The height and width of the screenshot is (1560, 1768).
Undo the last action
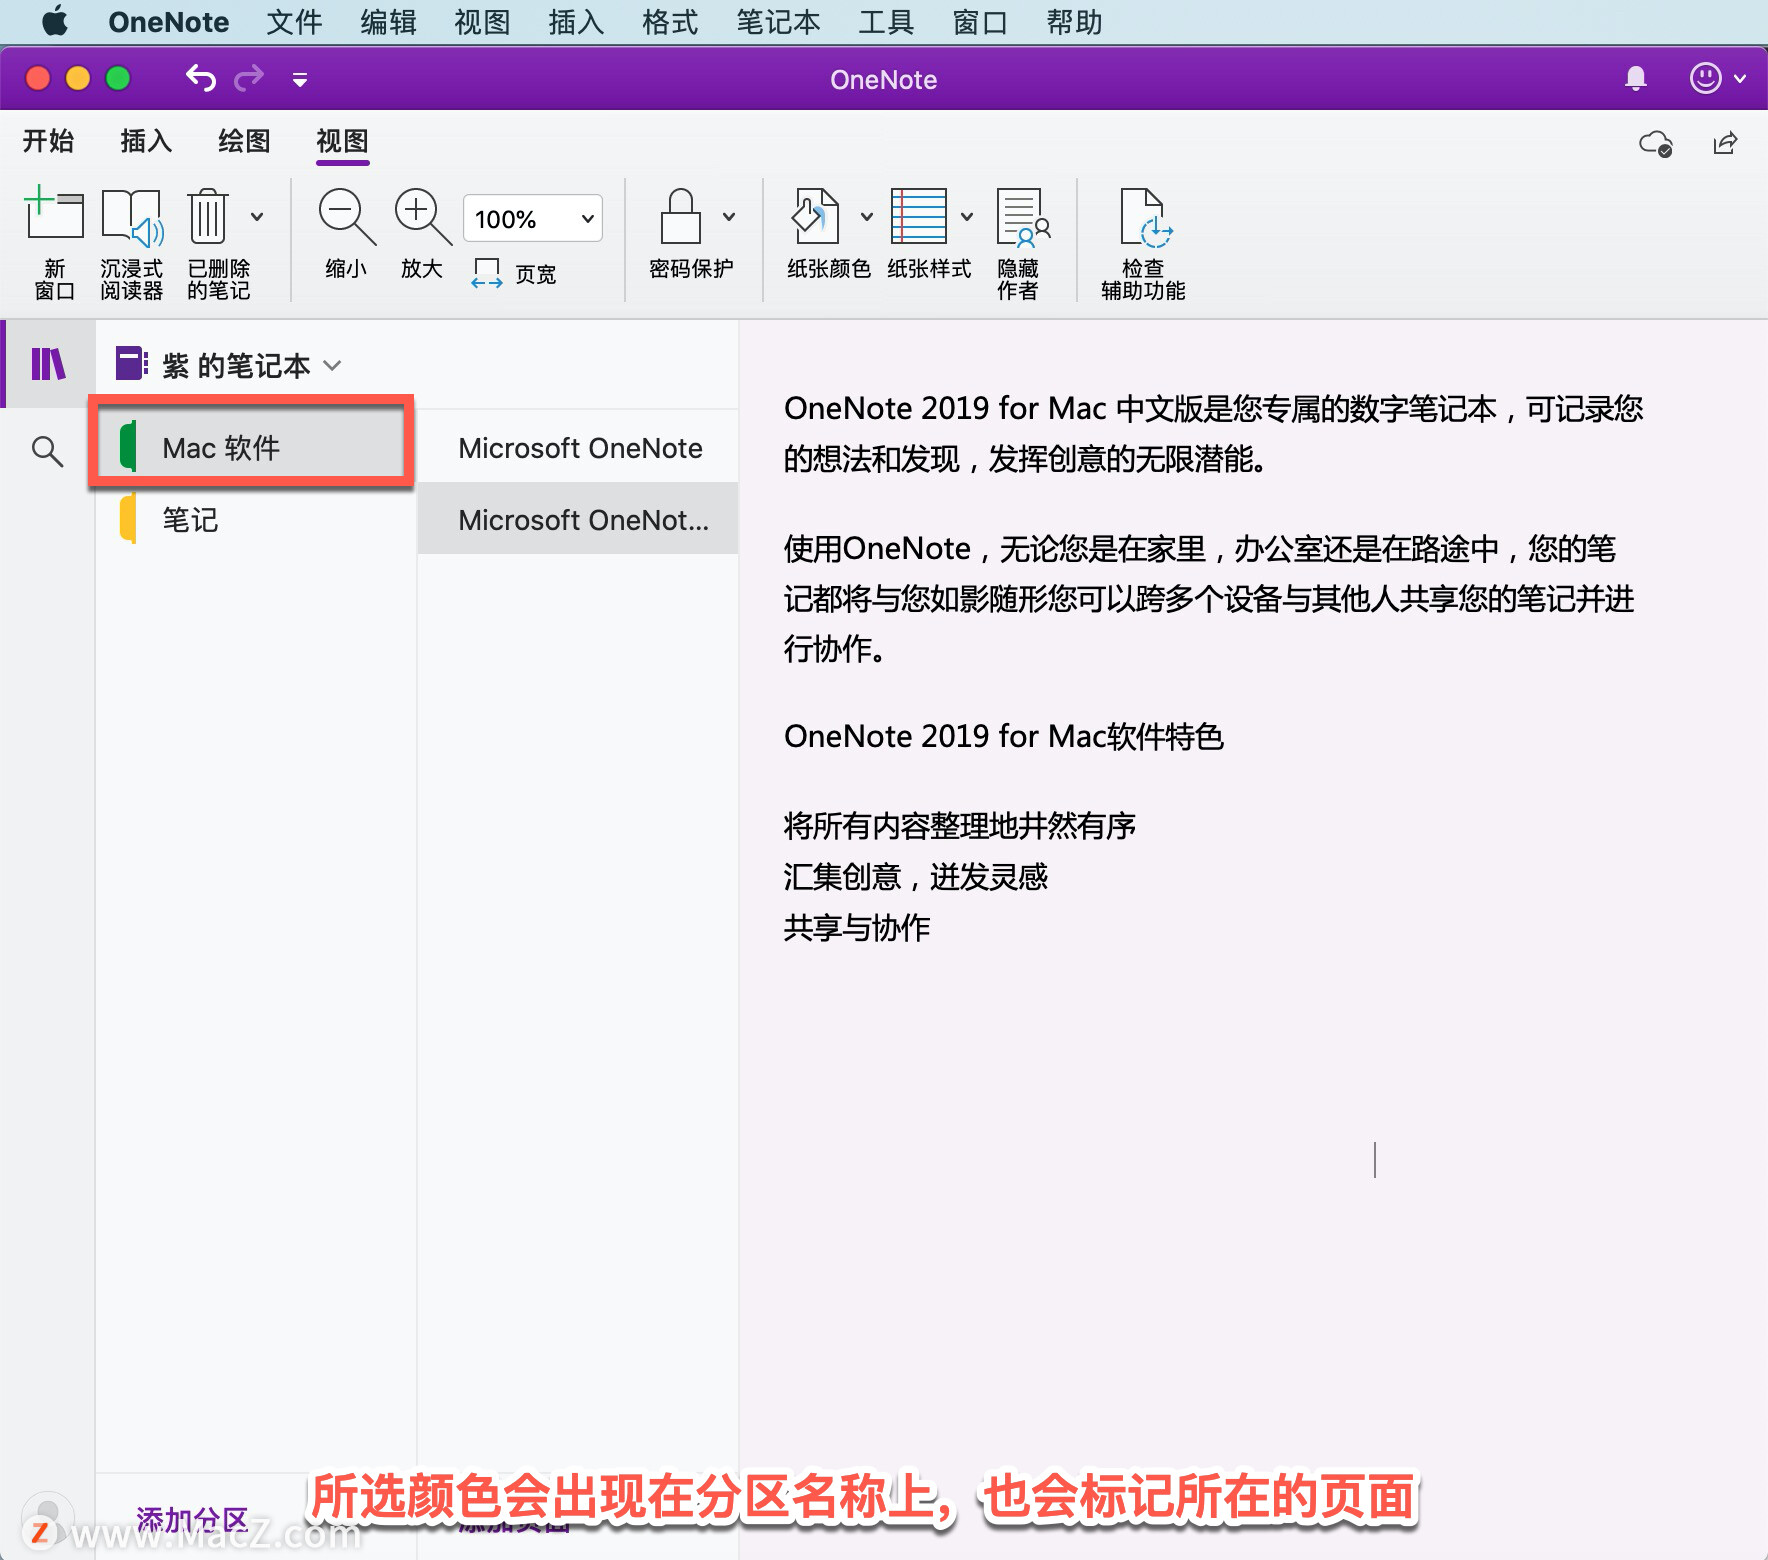pyautogui.click(x=201, y=78)
